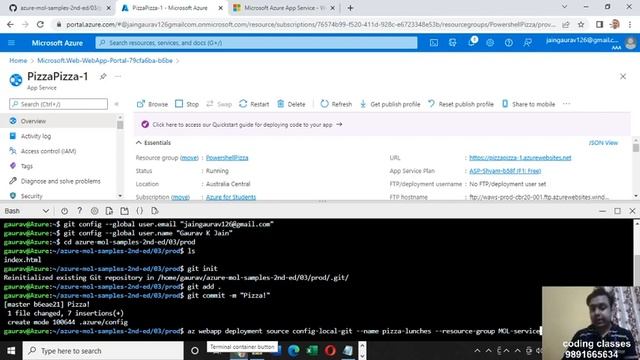Viewport: 640px width, 360px height.
Task: Open the command bar overflow ellipsis
Action: 566,104
